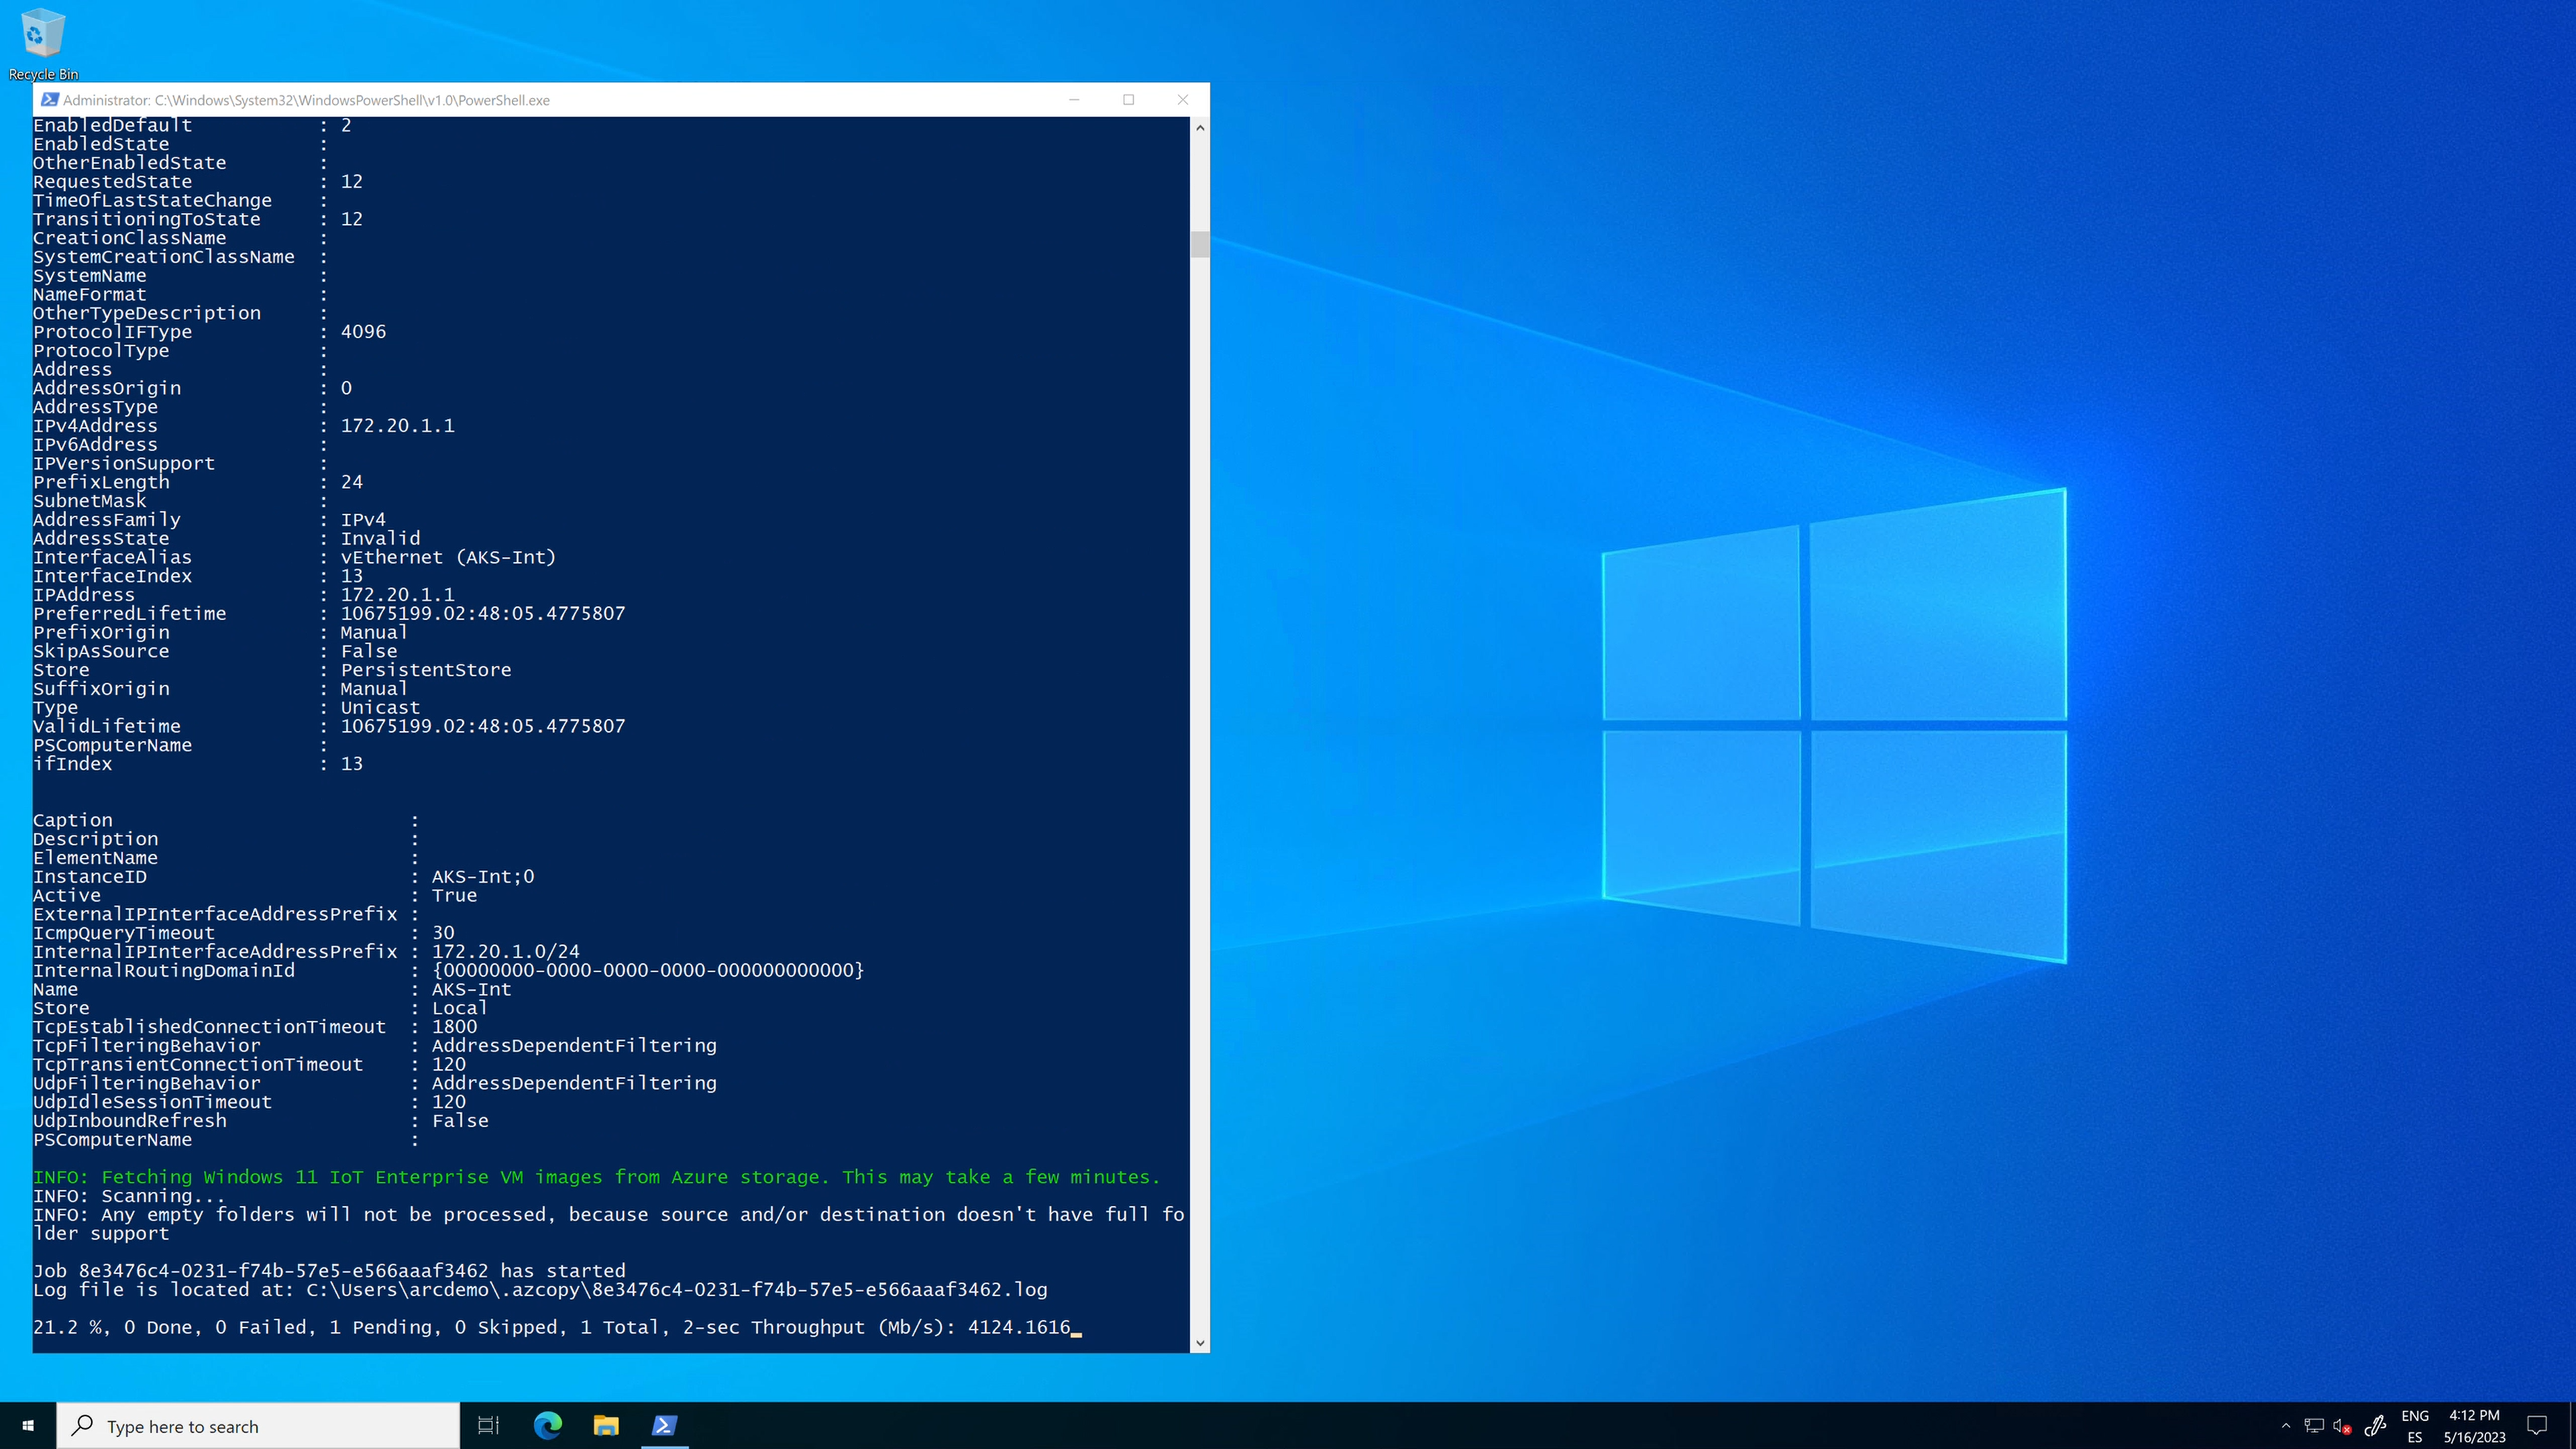Click the Show desktop strip at taskbar end
The image size is (2576, 1449).
pyautogui.click(x=2572, y=1426)
